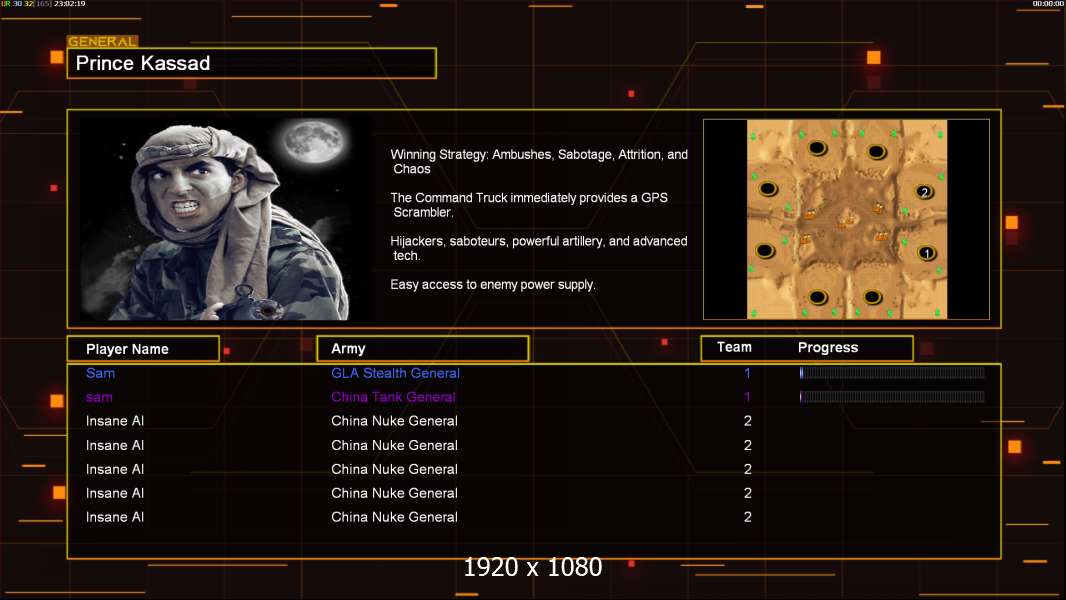Screen dimensions: 1066x600
Task: Click the GLA Stealth General army entry
Action: click(x=395, y=373)
